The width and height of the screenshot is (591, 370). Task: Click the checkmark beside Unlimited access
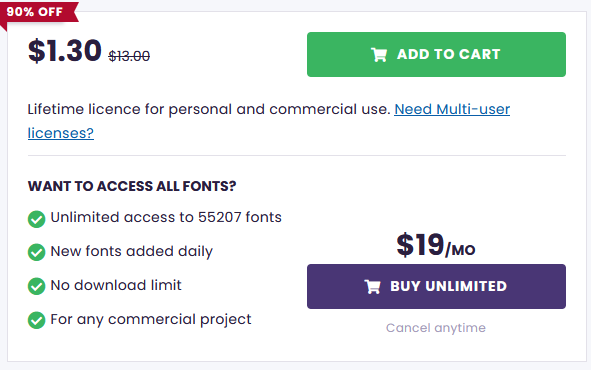(x=37, y=219)
